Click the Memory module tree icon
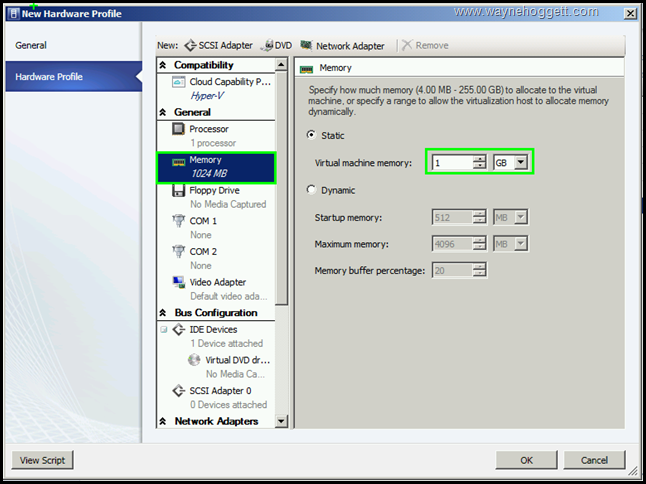This screenshot has height=484, width=646. (x=178, y=162)
